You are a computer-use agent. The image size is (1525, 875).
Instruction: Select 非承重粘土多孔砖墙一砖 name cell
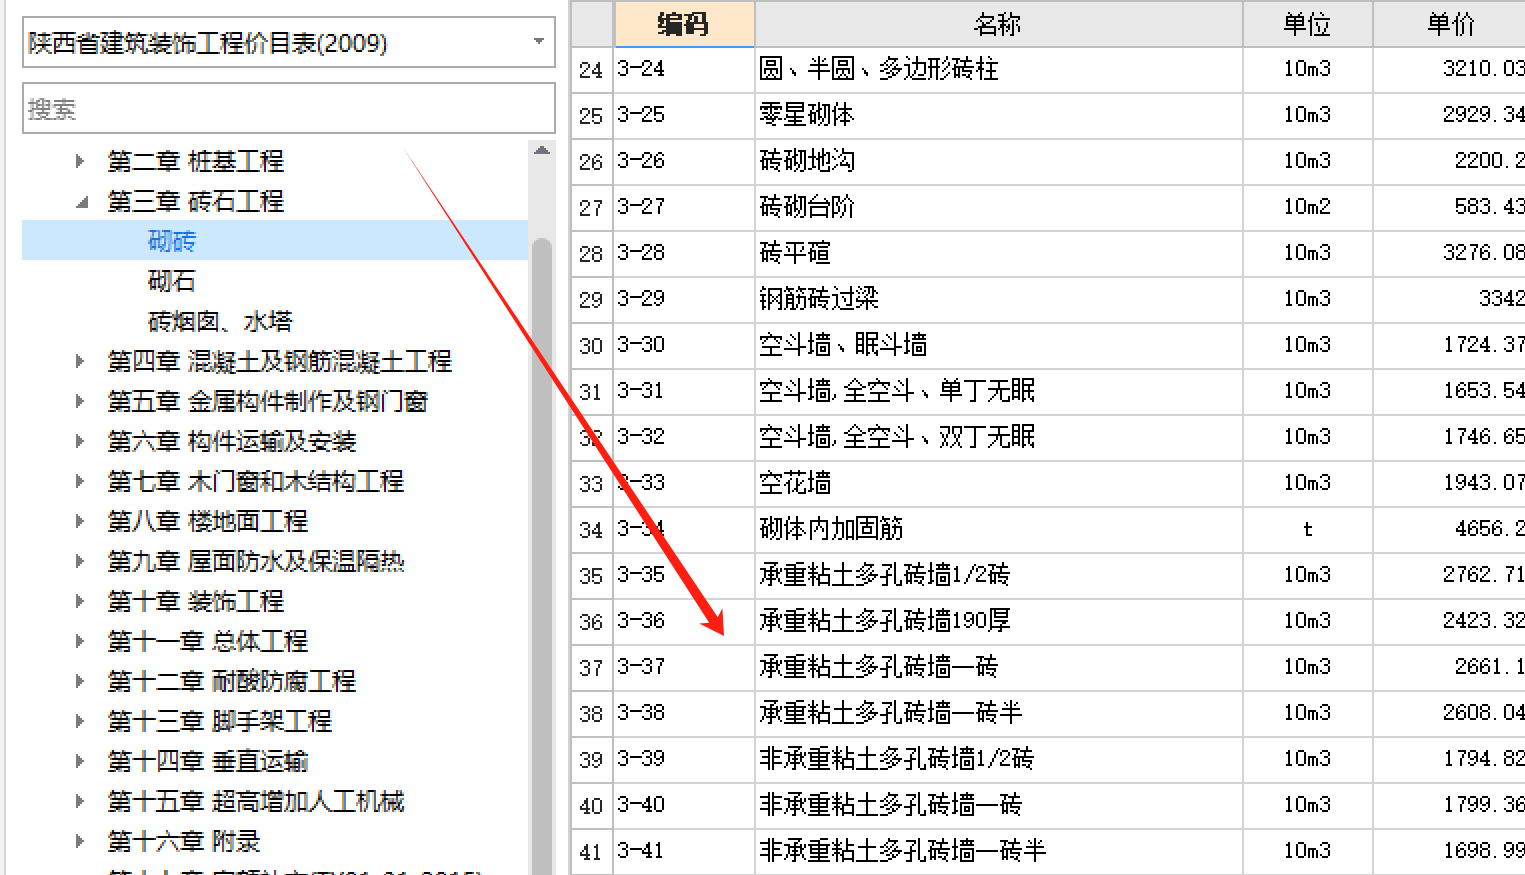point(998,805)
